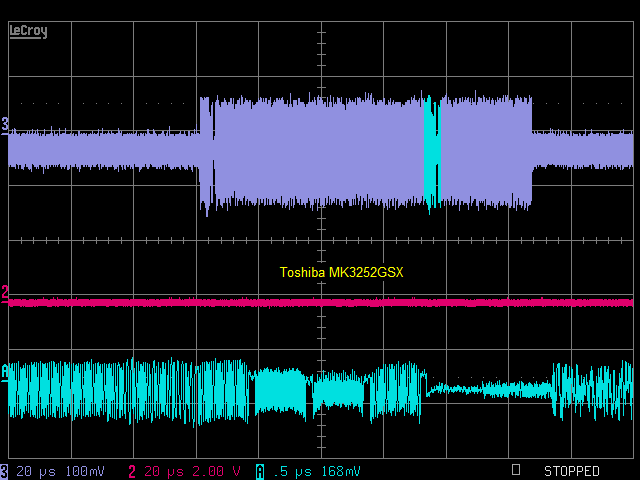Click the STOPPED acquisition status

(x=571, y=471)
